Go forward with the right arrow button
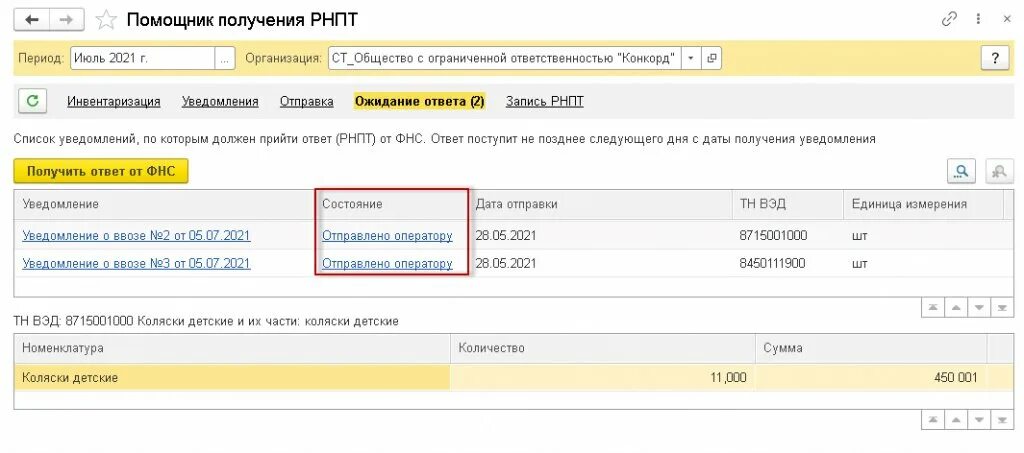1024x453 pixels. point(67,20)
